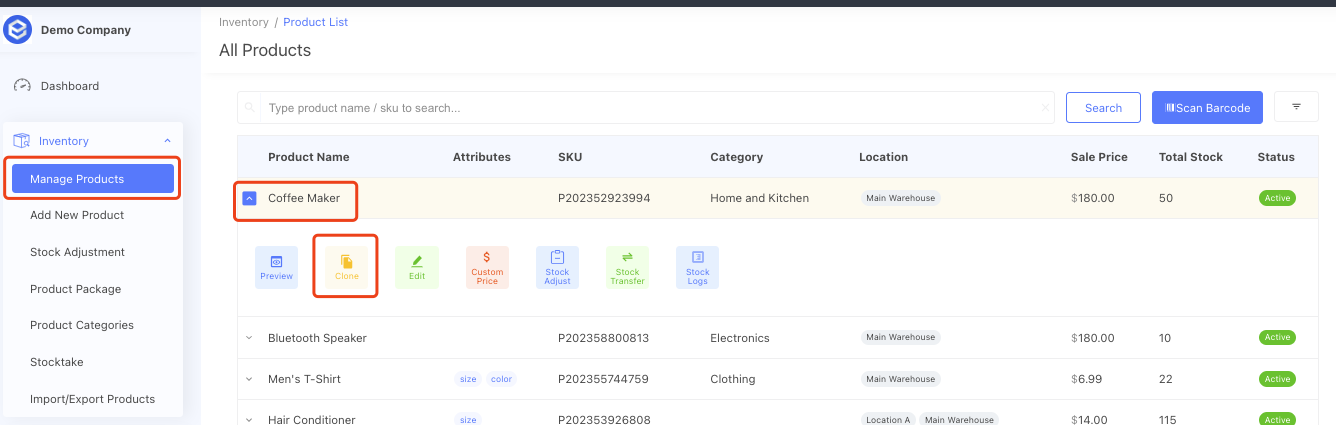Click the Location column header
This screenshot has width=1336, height=425.
(x=884, y=157)
